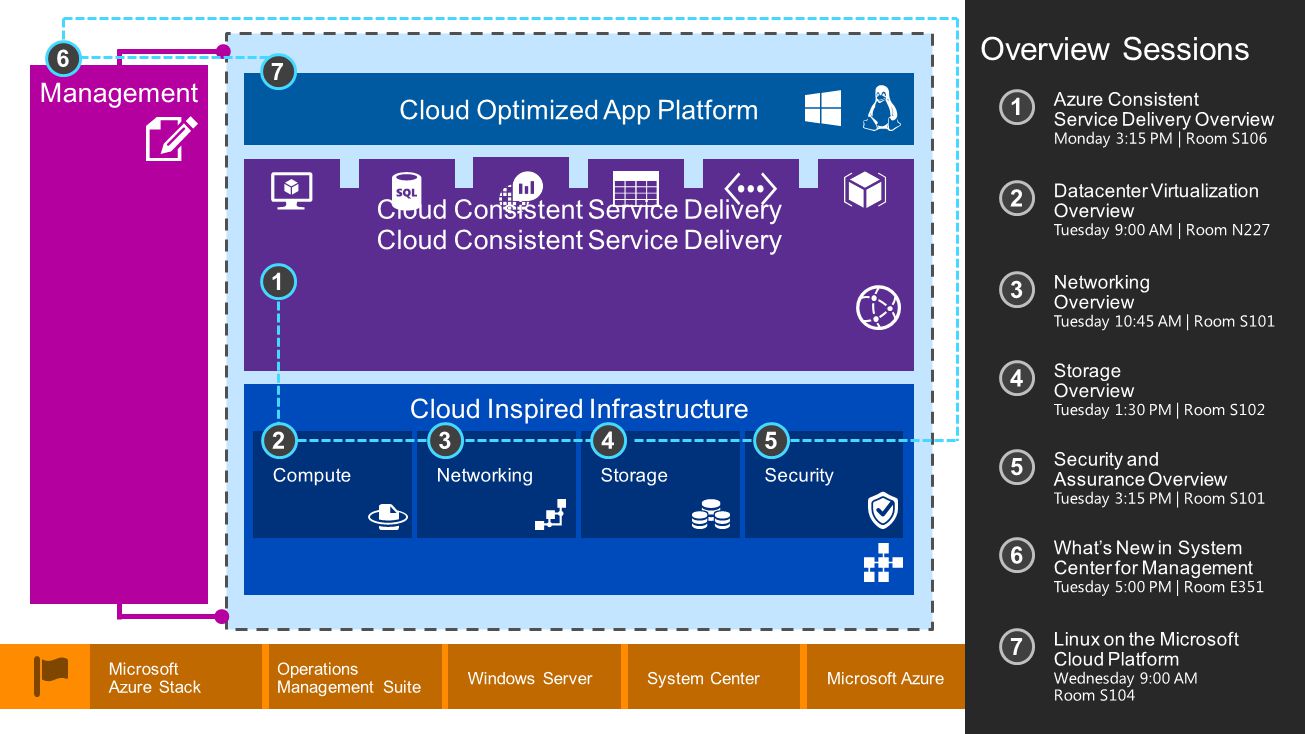This screenshot has height=734, width=1305.
Task: Click the Overview Sessions heading
Action: click(x=1115, y=49)
